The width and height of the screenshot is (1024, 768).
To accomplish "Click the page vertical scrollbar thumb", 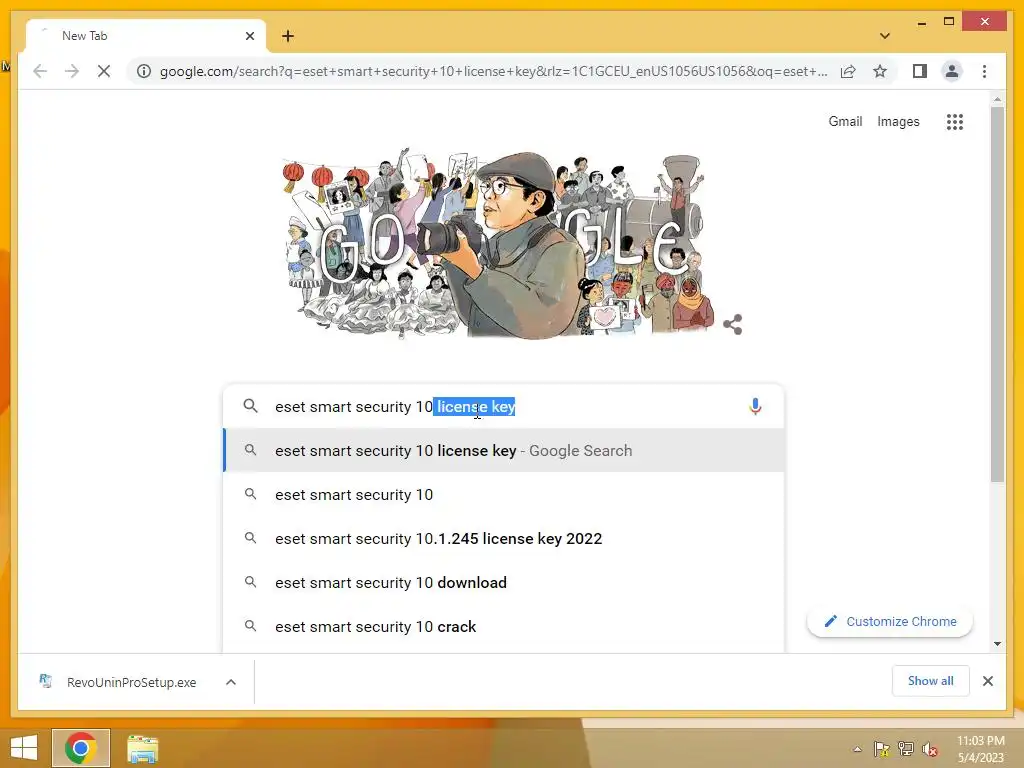I will point(997,294).
